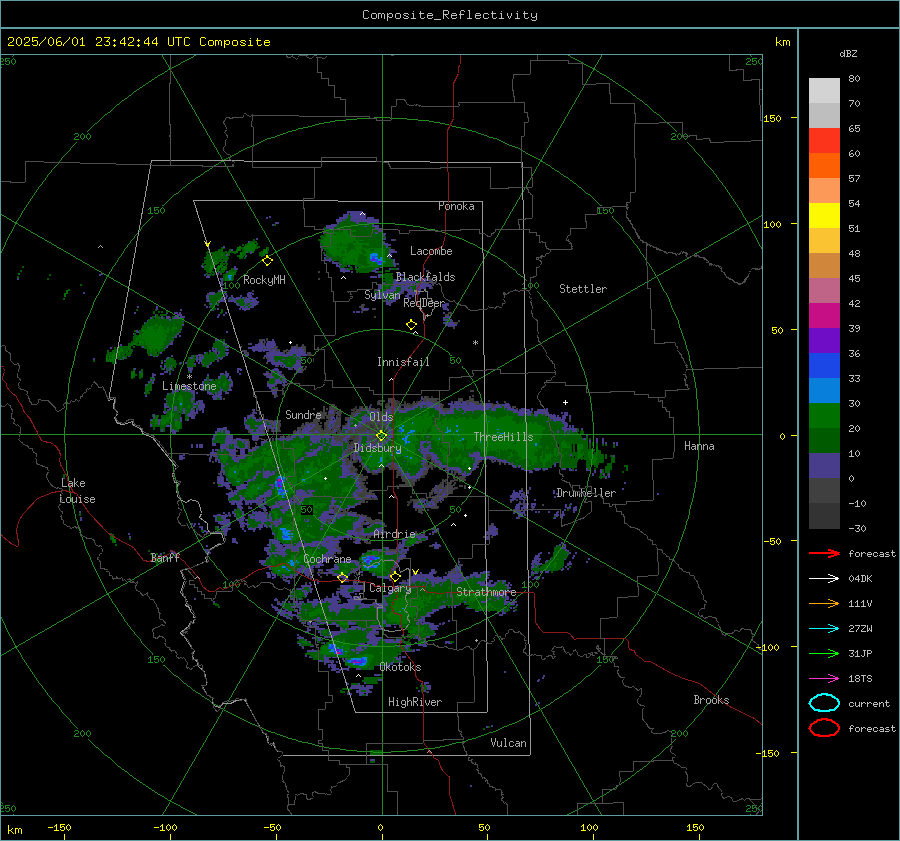Click the Ponoka city label
This screenshot has width=900, height=841.
point(456,206)
